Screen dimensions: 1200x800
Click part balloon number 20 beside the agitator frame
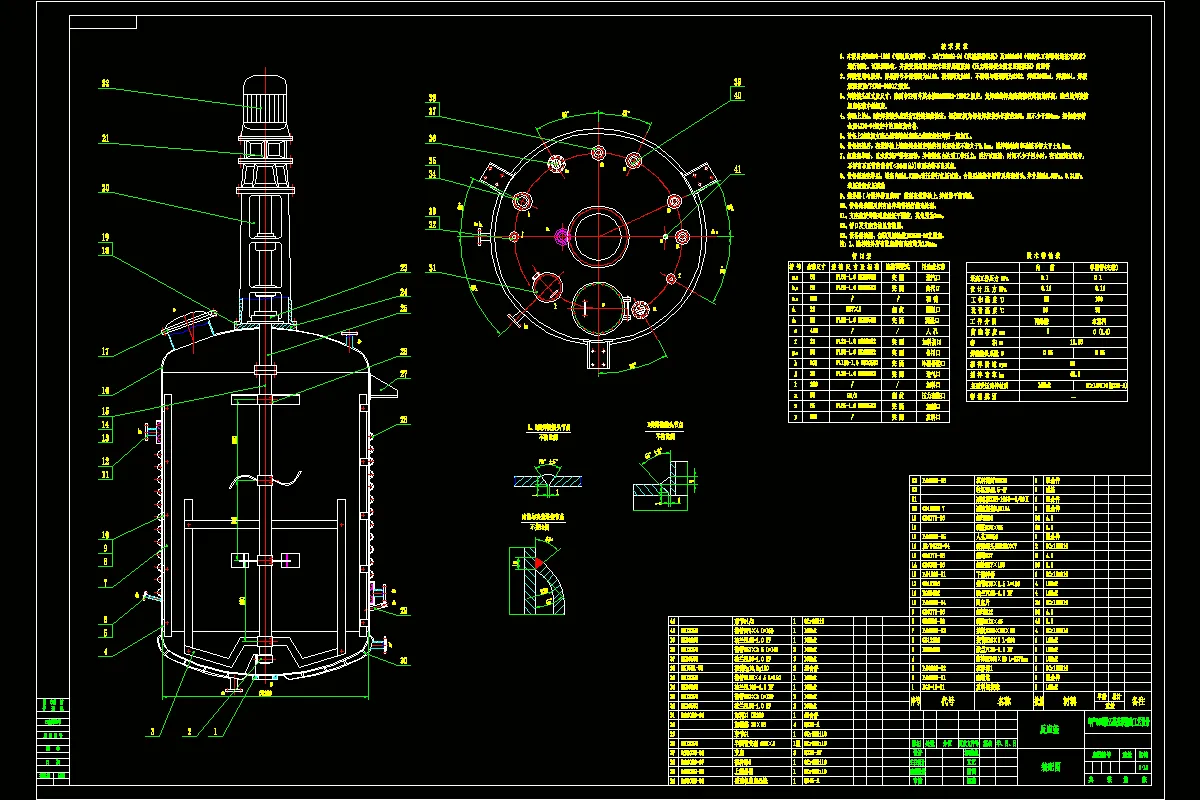(105, 187)
